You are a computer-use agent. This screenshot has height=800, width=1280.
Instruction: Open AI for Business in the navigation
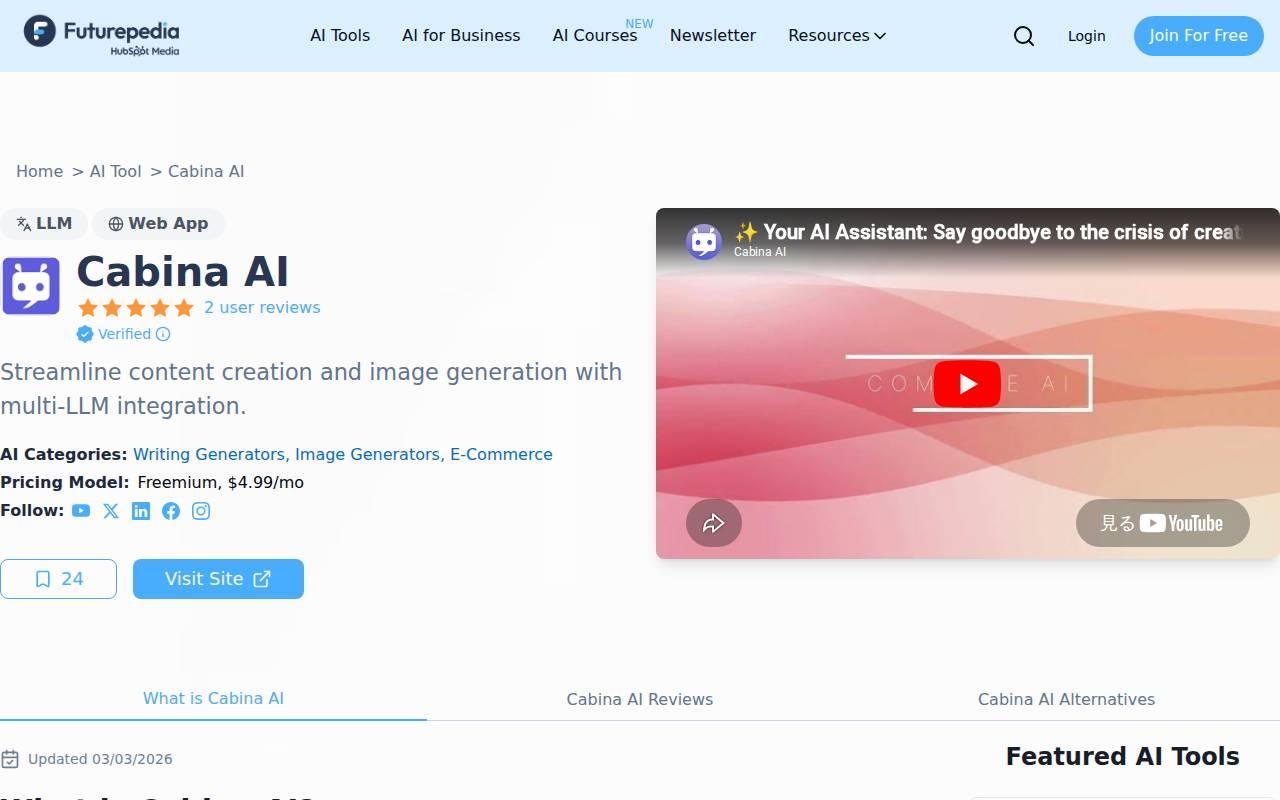(x=461, y=36)
